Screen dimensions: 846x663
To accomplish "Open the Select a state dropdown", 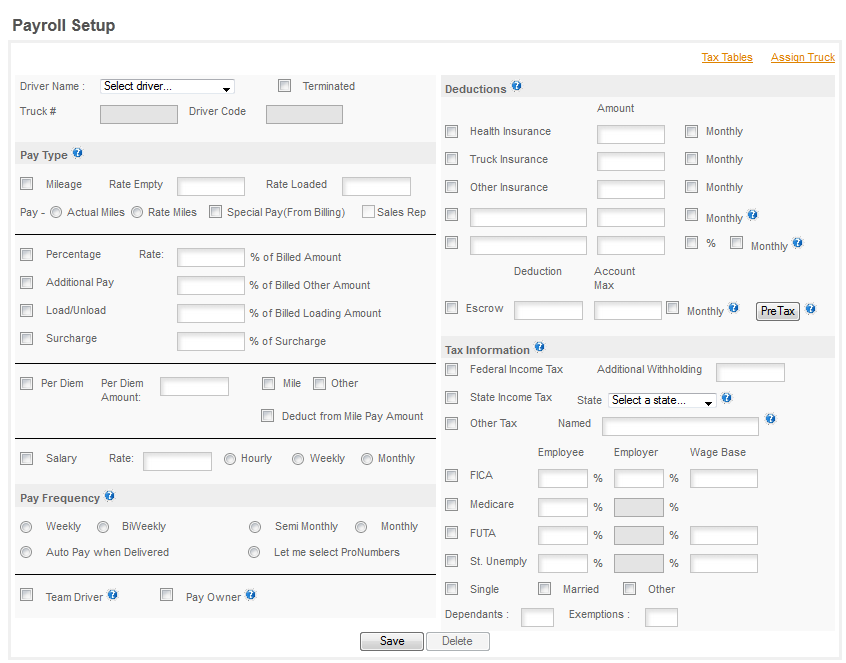I will 663,400.
